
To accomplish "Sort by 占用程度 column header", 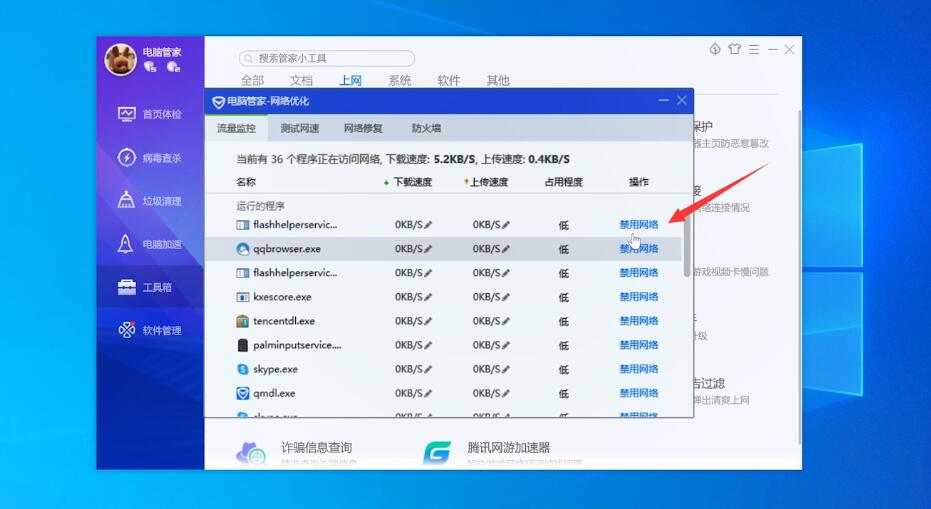I will pyautogui.click(x=563, y=182).
